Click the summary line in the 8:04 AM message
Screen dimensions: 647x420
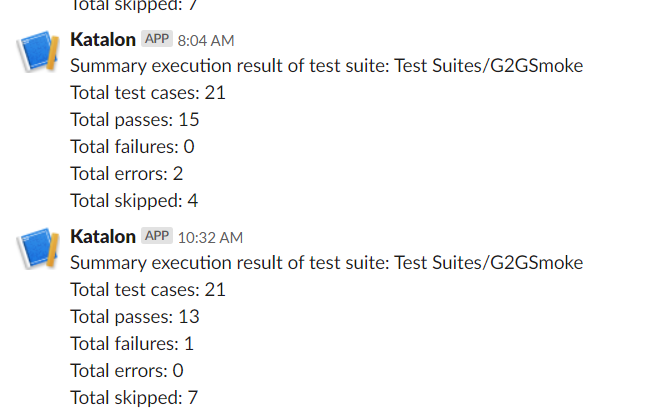(326, 66)
